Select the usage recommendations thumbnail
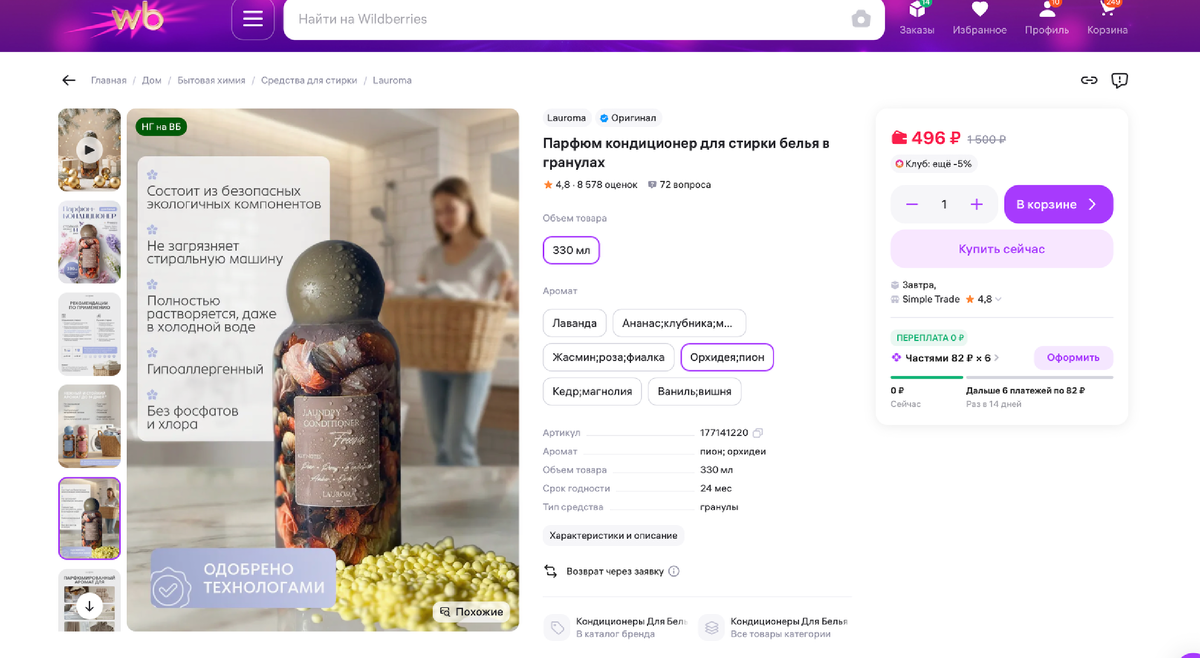This screenshot has height=658, width=1200. tap(89, 334)
